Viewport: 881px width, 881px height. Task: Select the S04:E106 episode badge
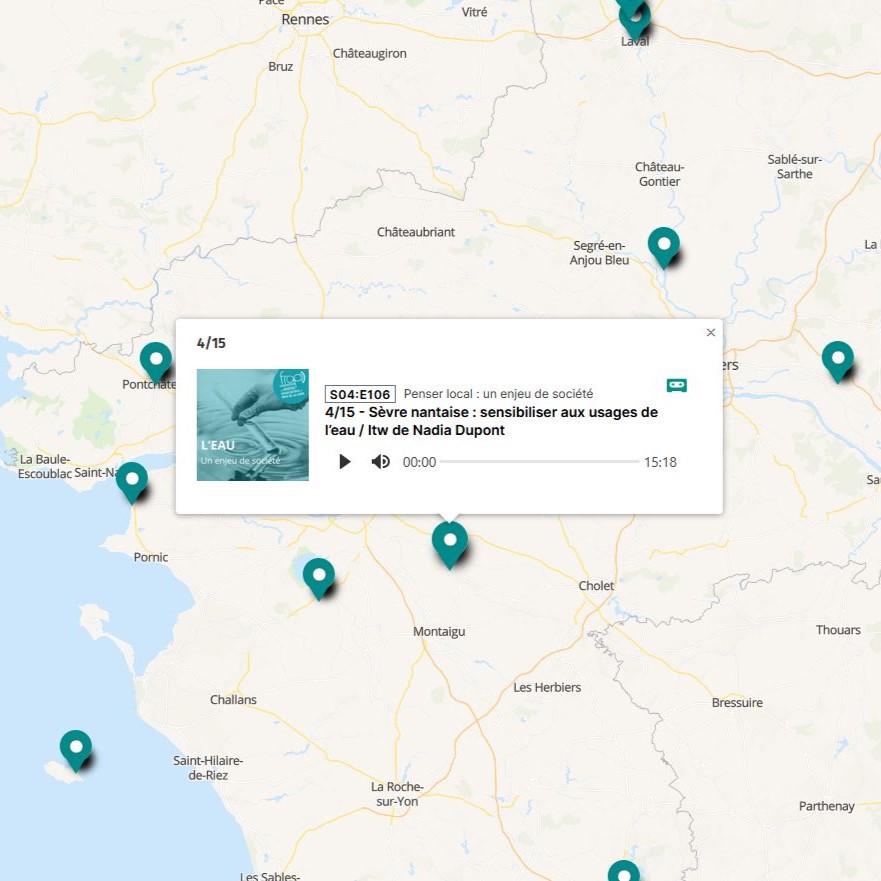(360, 394)
